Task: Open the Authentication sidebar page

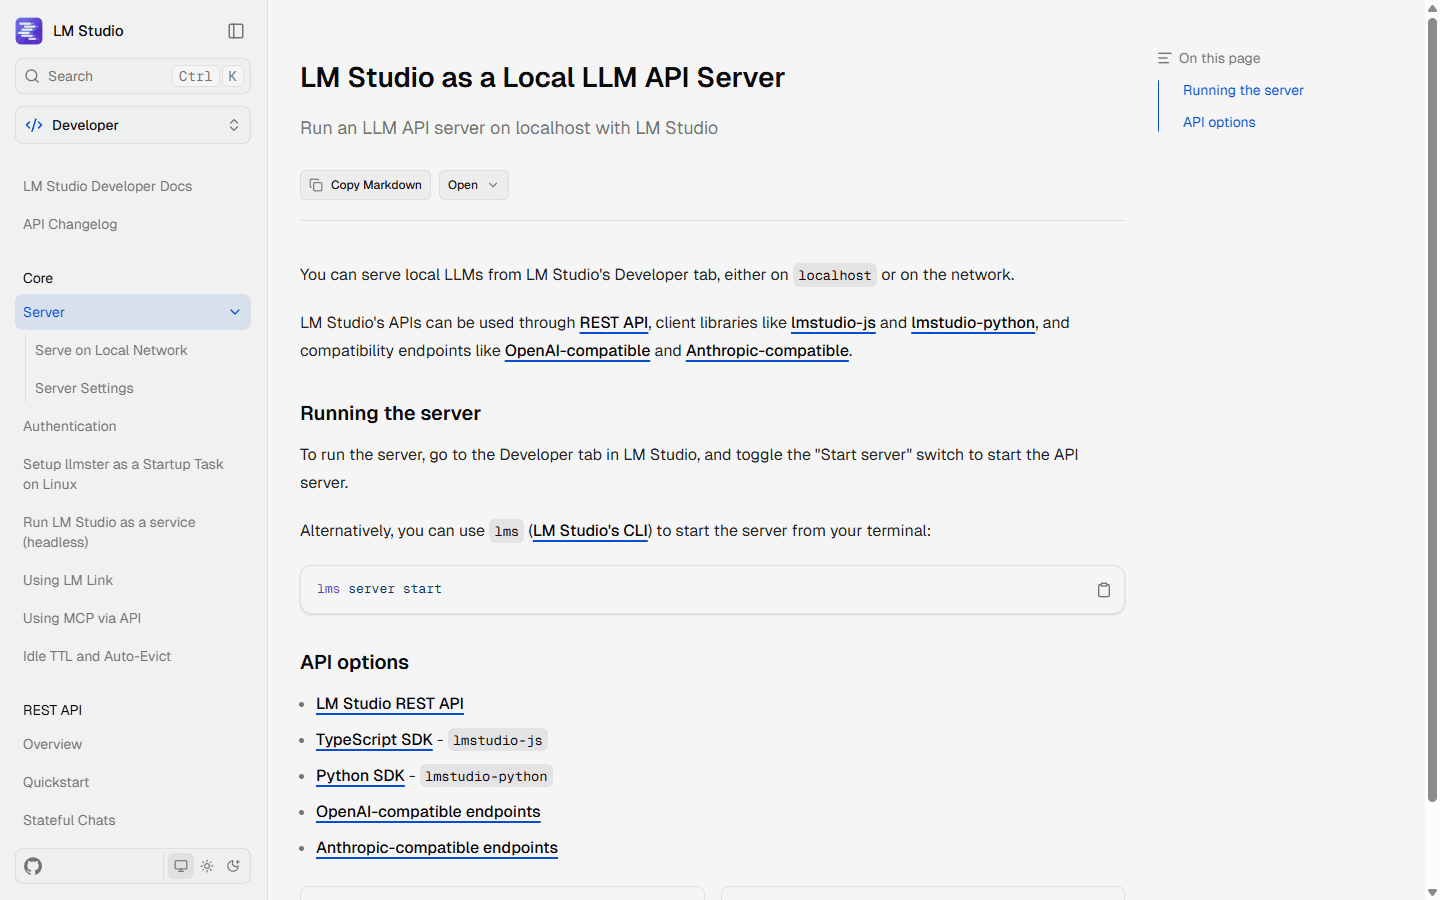Action: [70, 426]
